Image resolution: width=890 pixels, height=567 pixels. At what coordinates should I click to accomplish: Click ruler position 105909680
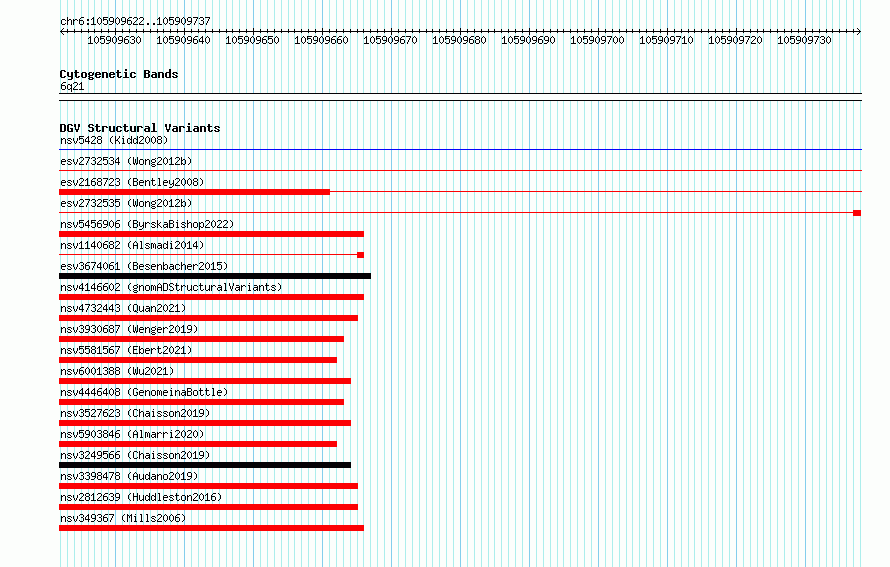459,40
